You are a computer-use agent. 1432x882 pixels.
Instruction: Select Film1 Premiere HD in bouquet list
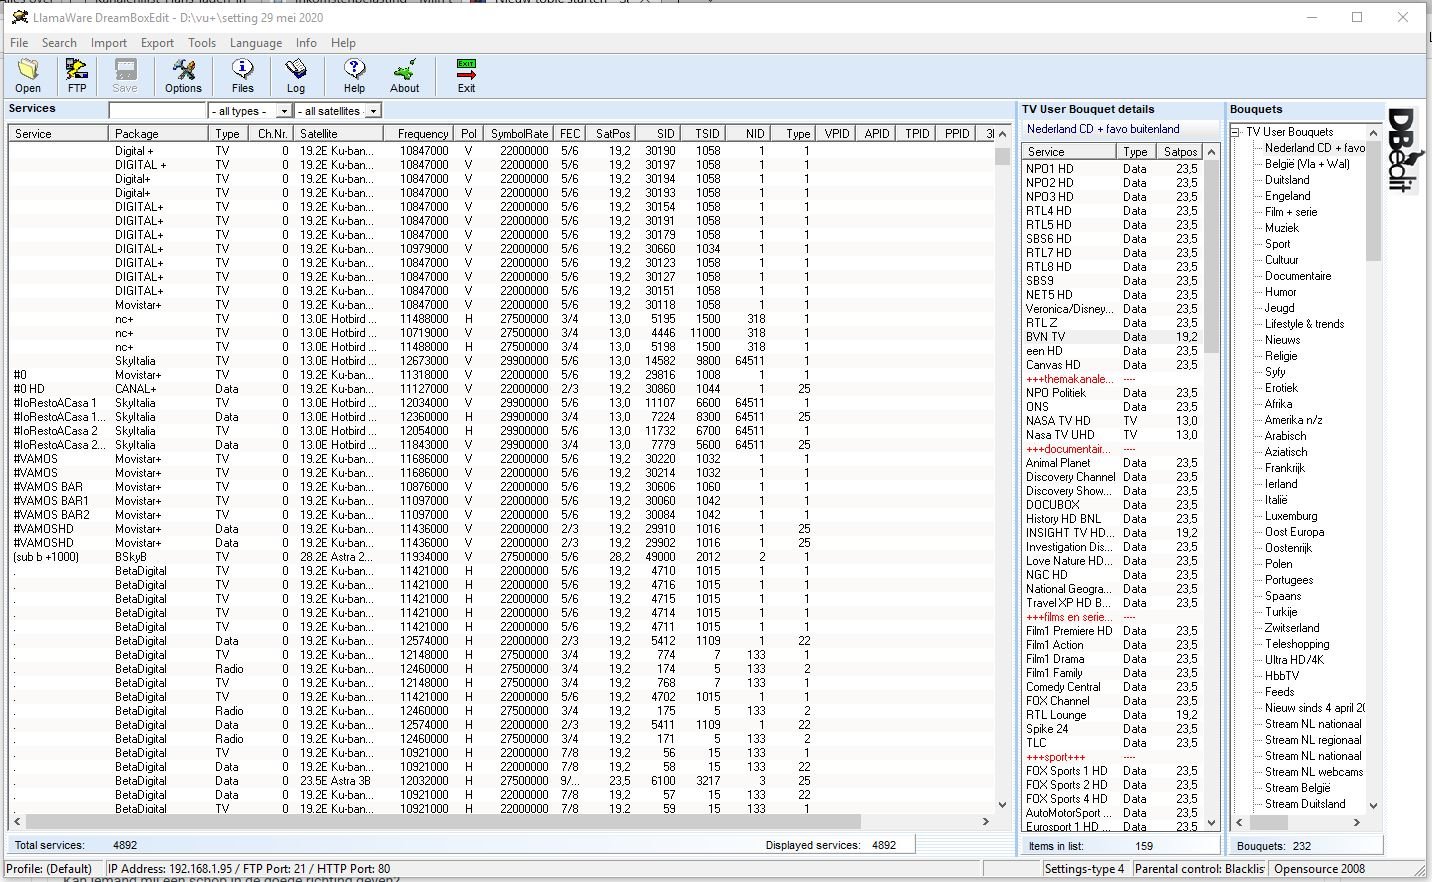1112,631
